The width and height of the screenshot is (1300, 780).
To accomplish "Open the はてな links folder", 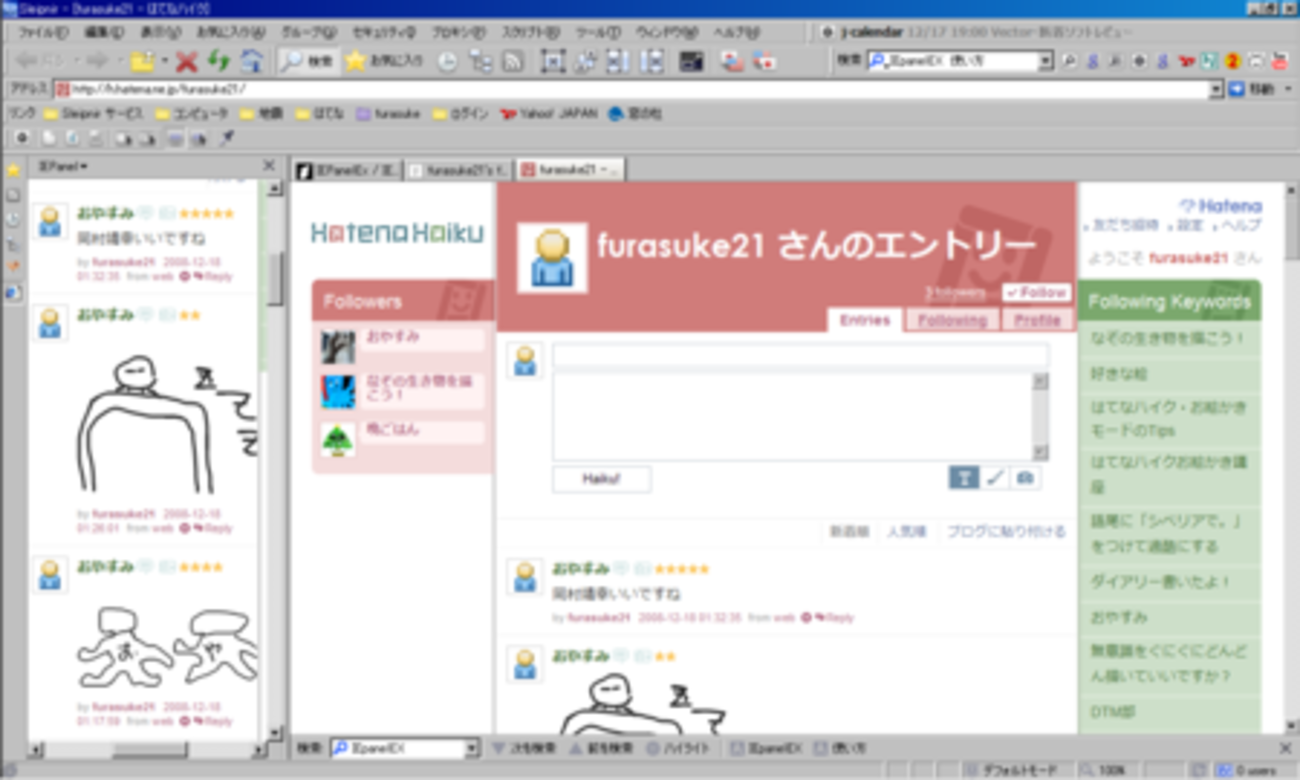I will click(320, 114).
